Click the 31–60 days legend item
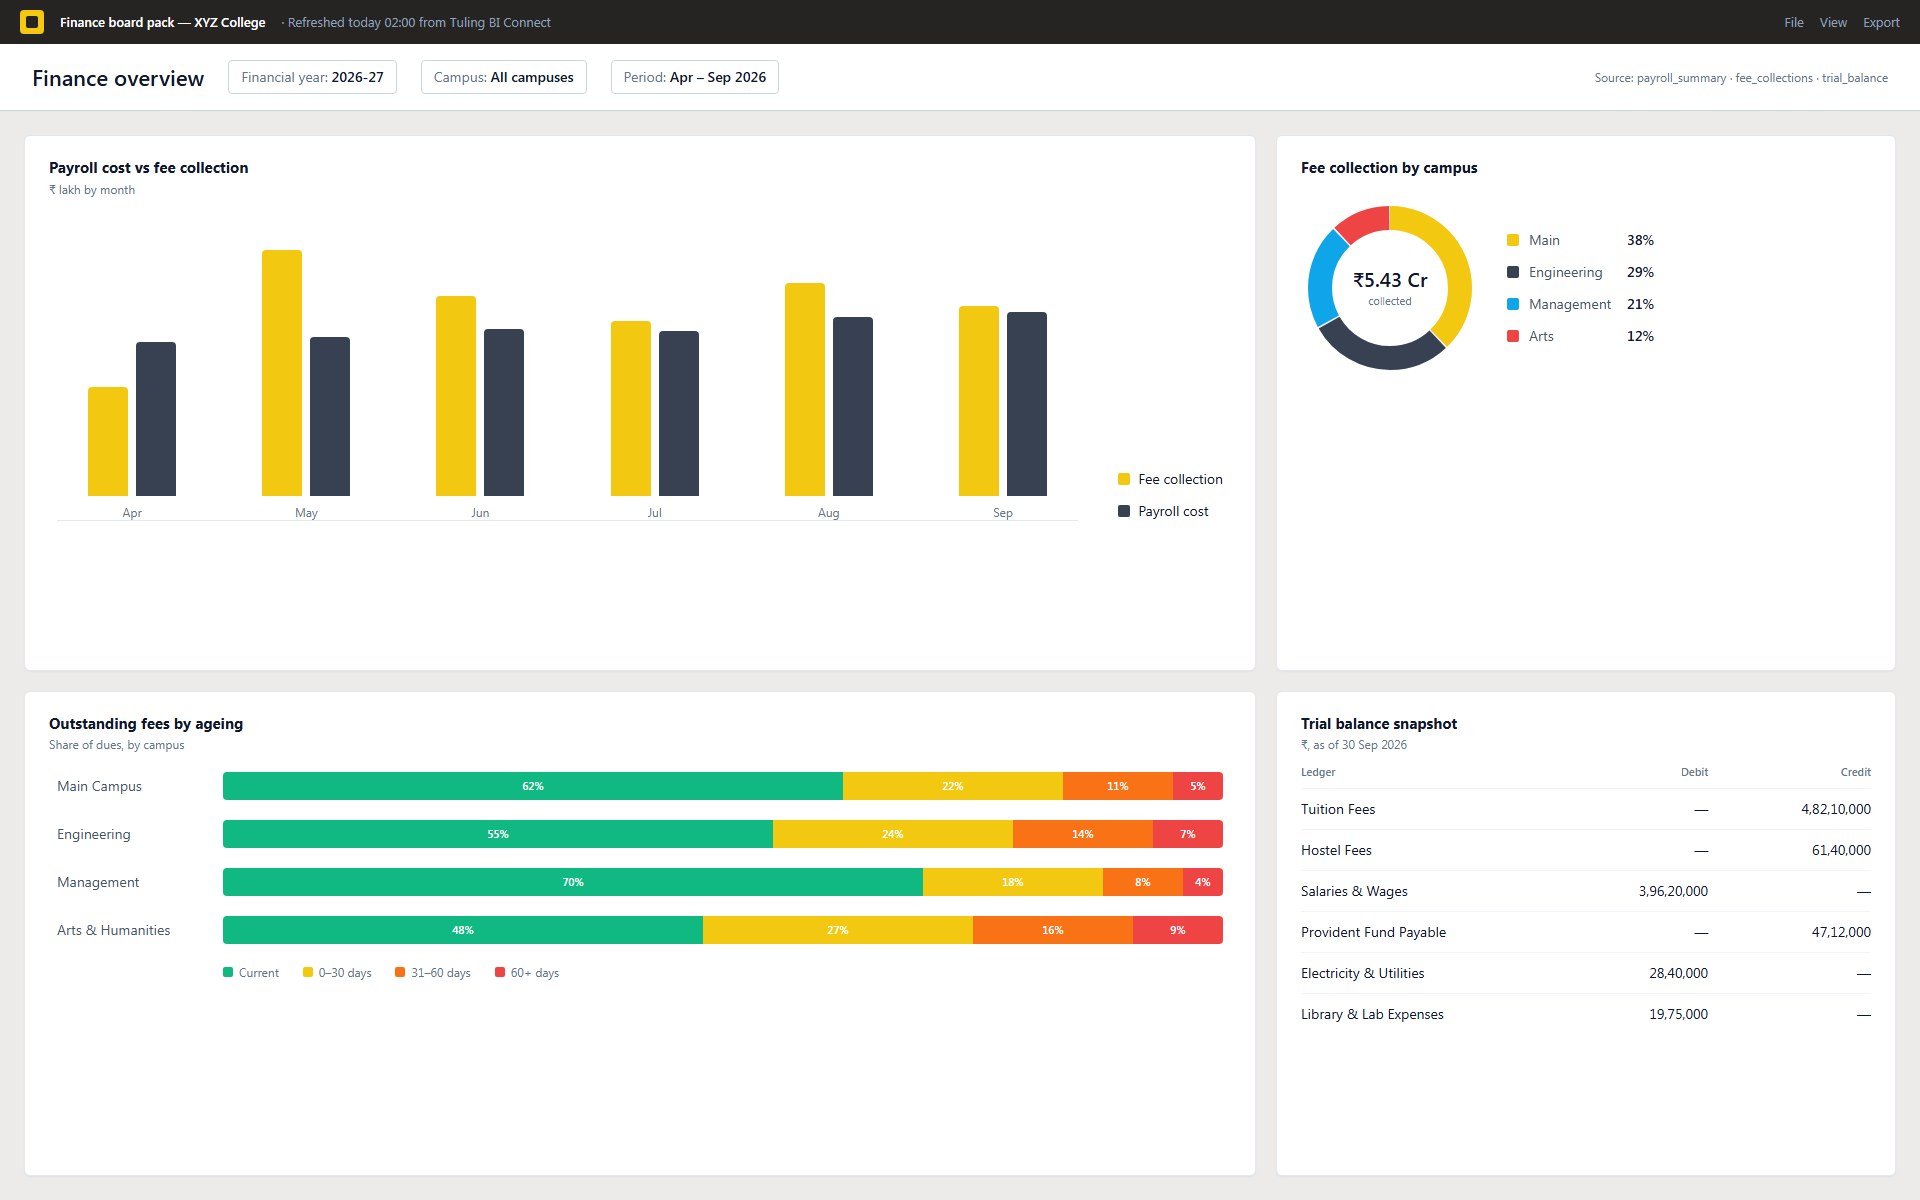Screen dimensions: 1920x1200 (433, 972)
